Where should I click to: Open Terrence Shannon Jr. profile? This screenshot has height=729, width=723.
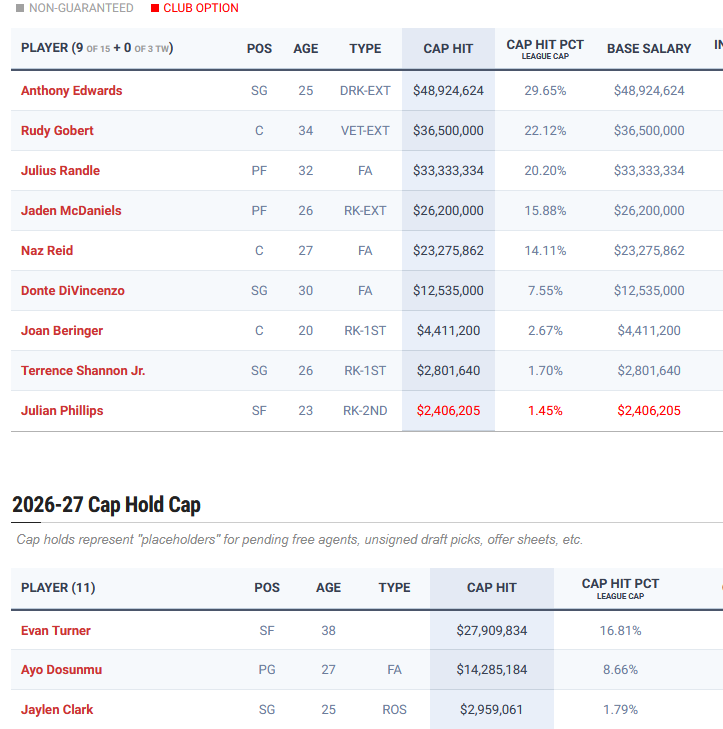83,371
